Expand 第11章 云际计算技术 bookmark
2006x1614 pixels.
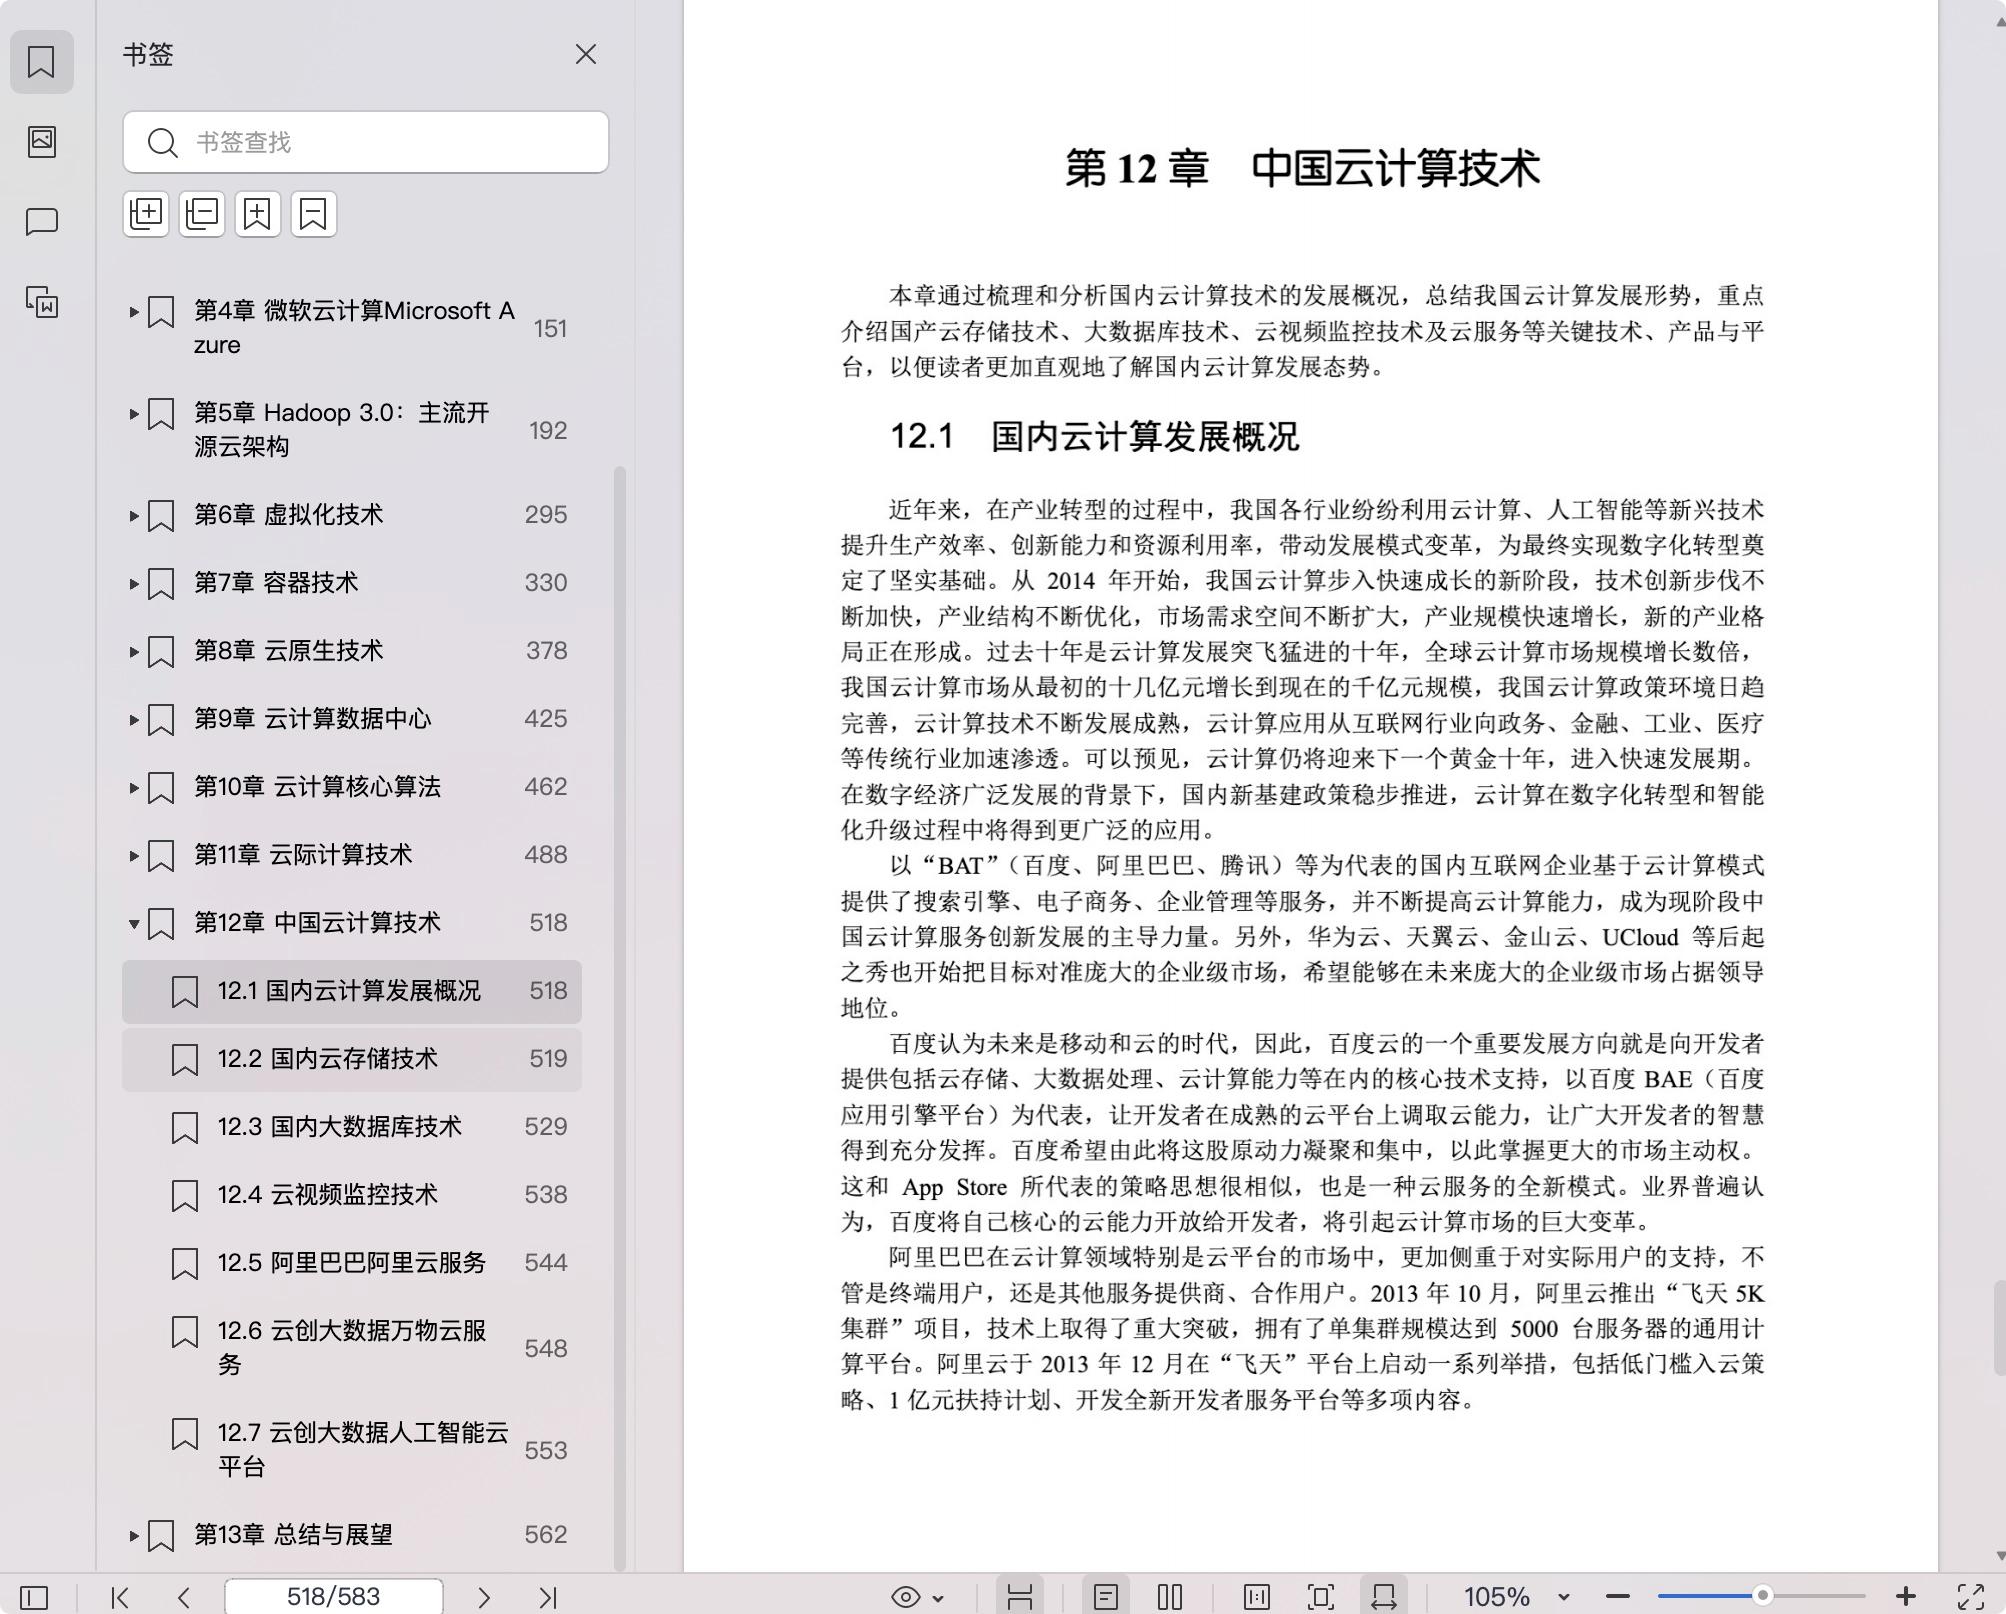(x=134, y=856)
